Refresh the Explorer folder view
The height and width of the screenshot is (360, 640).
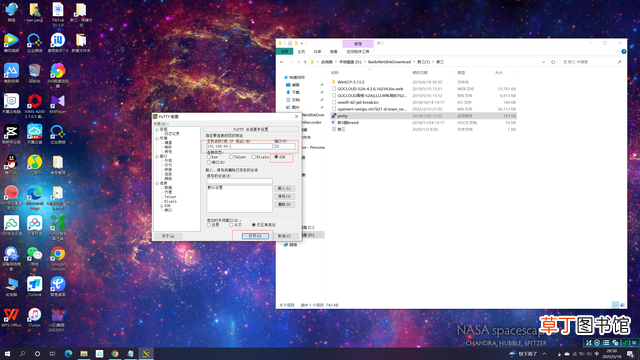553,62
